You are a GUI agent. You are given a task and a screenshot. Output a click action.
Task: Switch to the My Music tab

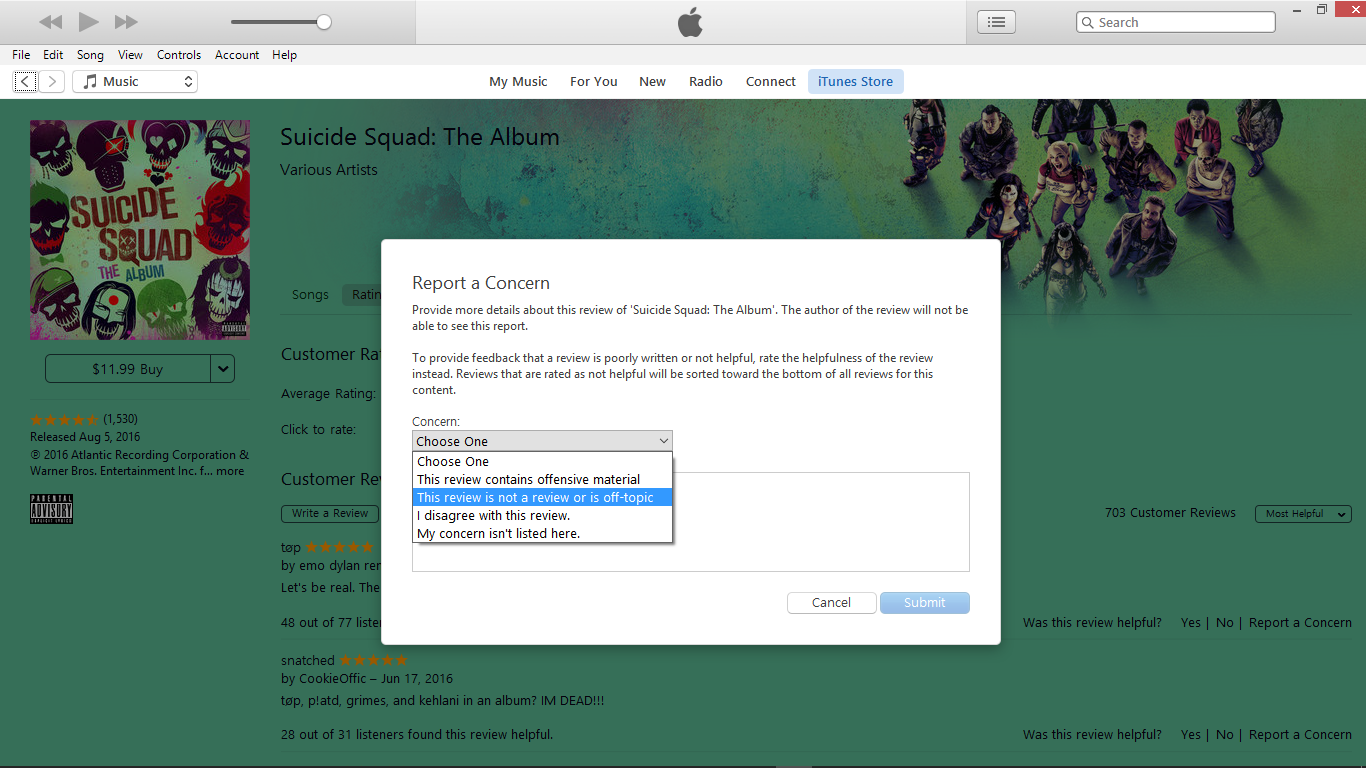click(x=518, y=82)
